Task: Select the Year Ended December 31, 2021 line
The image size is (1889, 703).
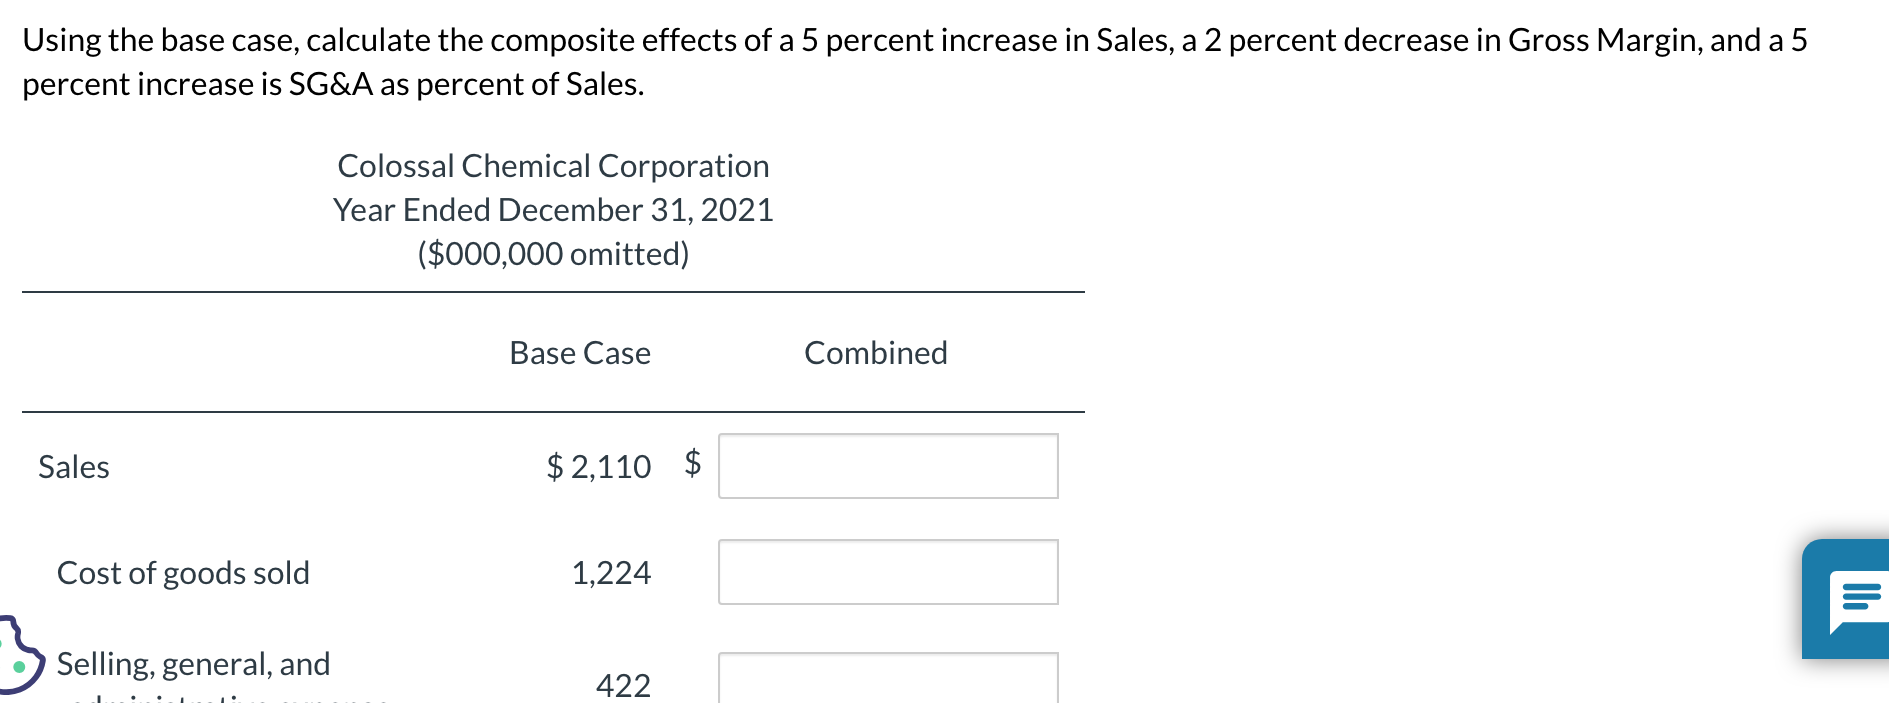Action: [554, 210]
